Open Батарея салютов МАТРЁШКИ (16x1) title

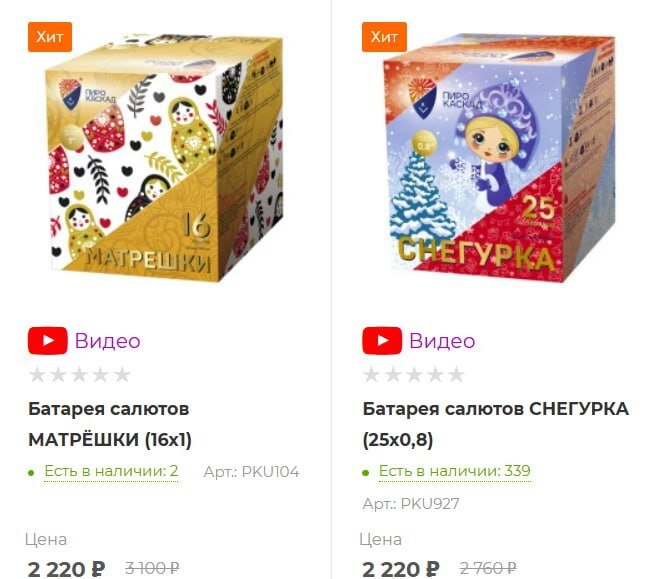110,424
